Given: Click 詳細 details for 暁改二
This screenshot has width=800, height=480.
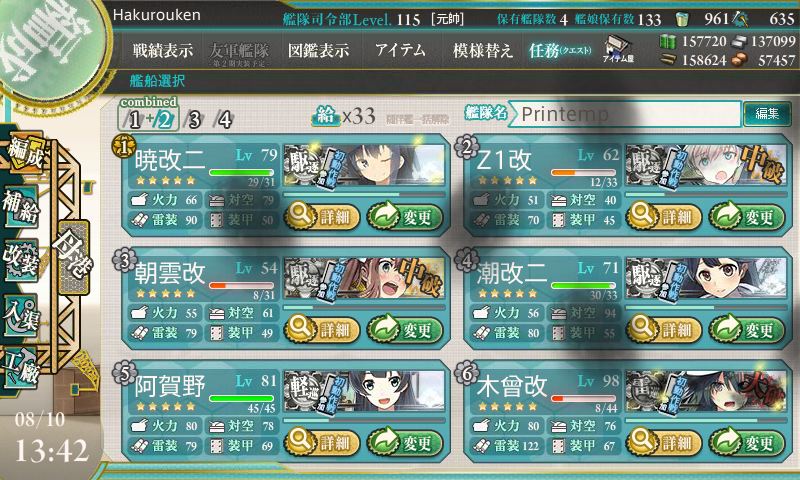Looking at the screenshot, I should coord(322,217).
